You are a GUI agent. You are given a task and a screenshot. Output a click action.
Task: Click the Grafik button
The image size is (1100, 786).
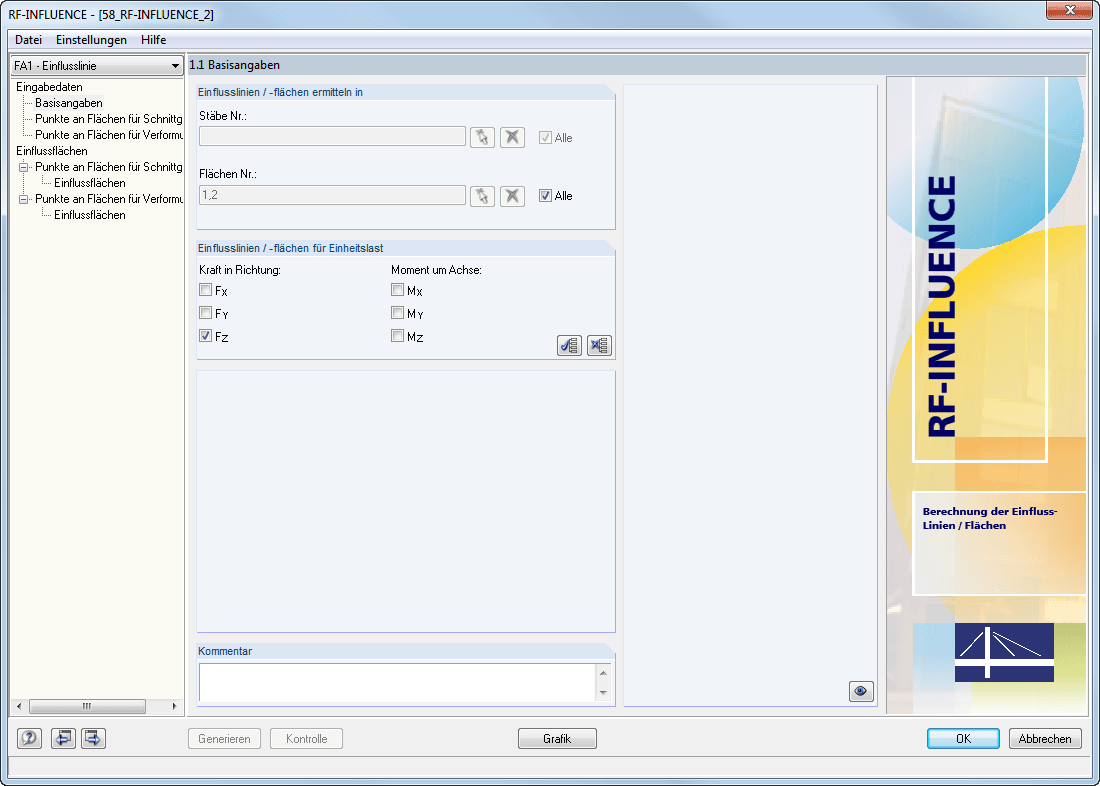click(x=557, y=739)
